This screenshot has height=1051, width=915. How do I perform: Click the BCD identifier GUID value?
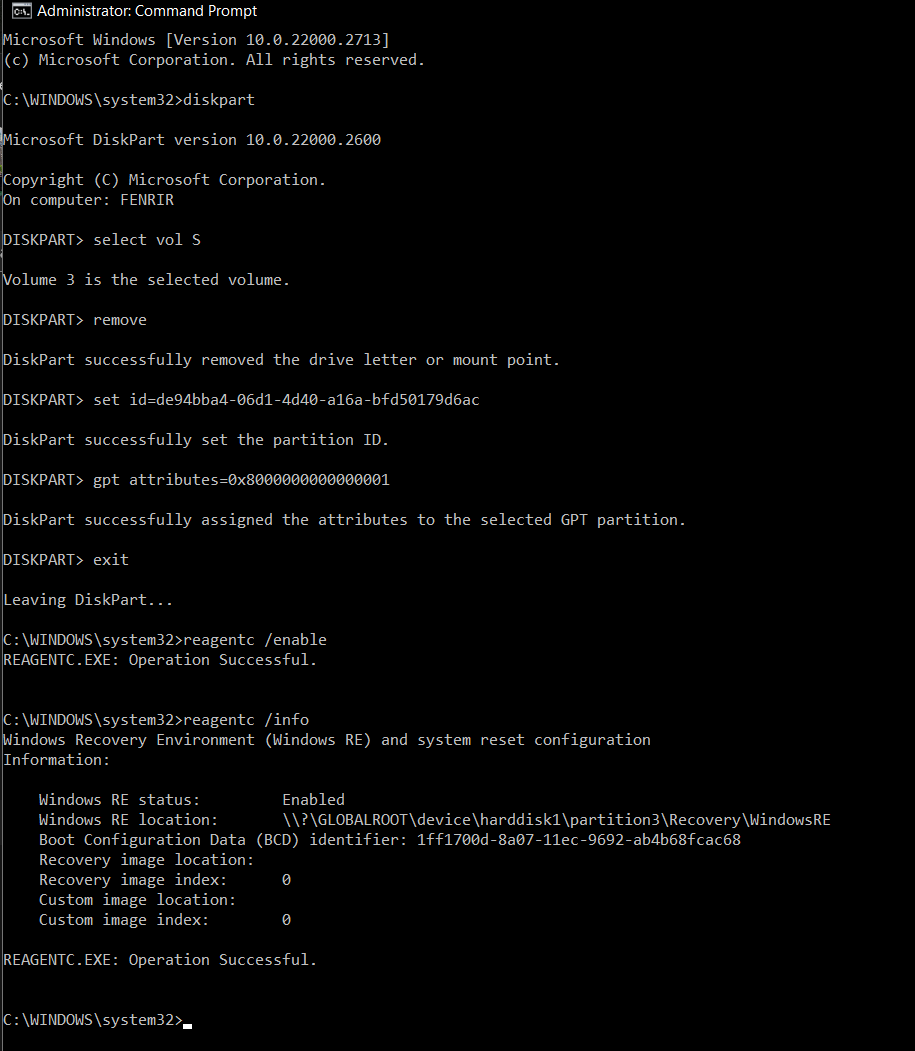[x=578, y=840]
